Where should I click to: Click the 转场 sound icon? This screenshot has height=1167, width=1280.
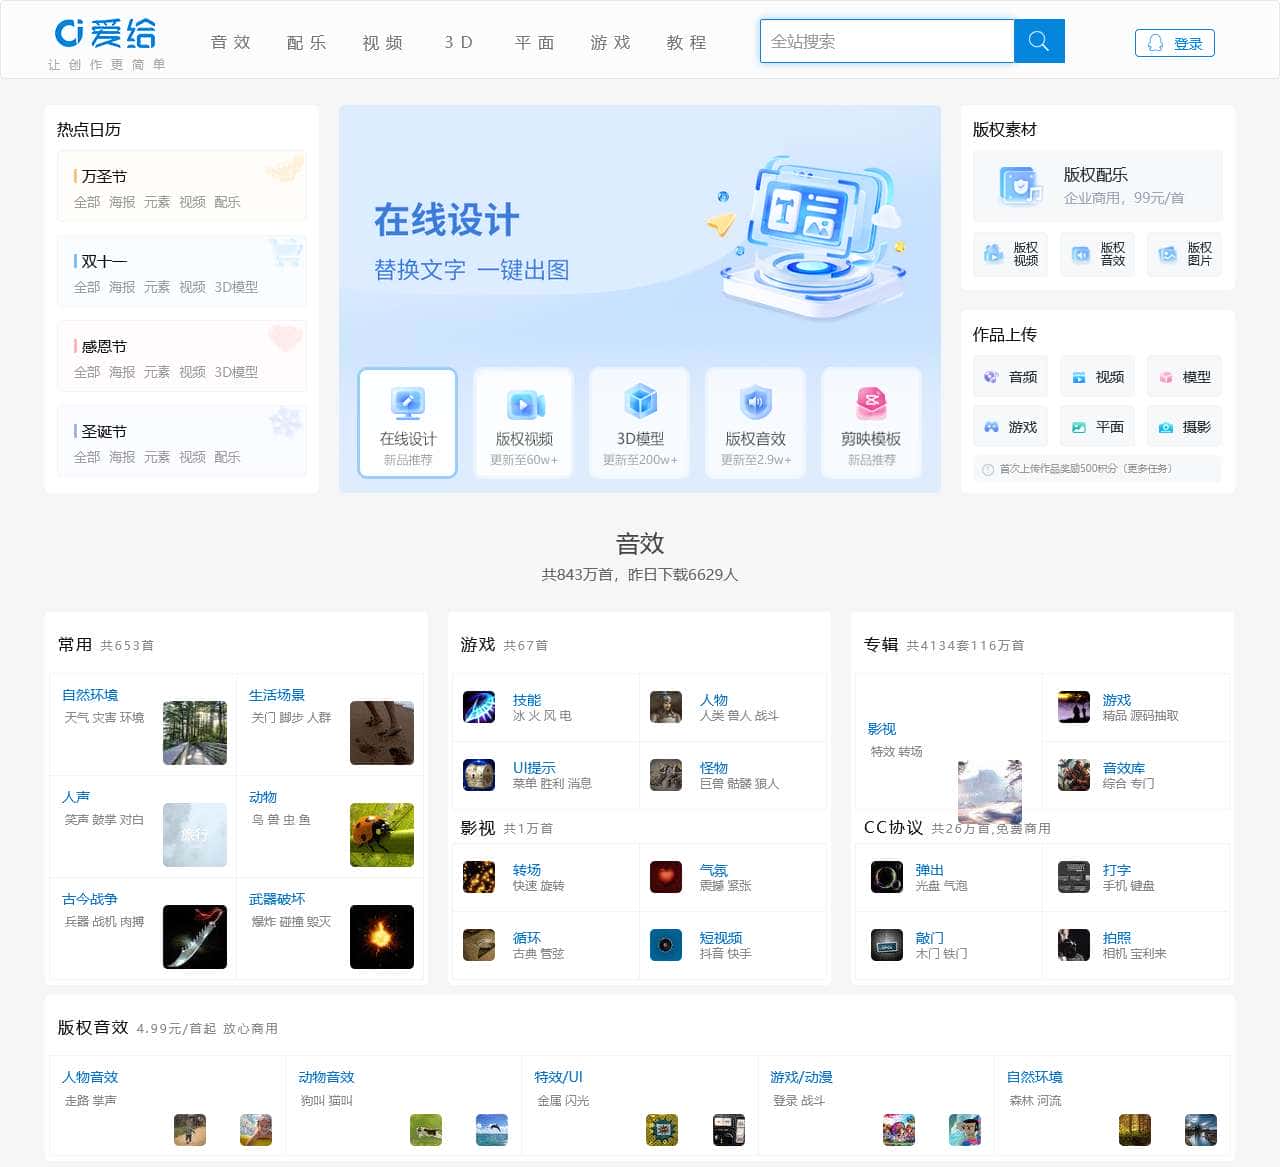pyautogui.click(x=479, y=877)
